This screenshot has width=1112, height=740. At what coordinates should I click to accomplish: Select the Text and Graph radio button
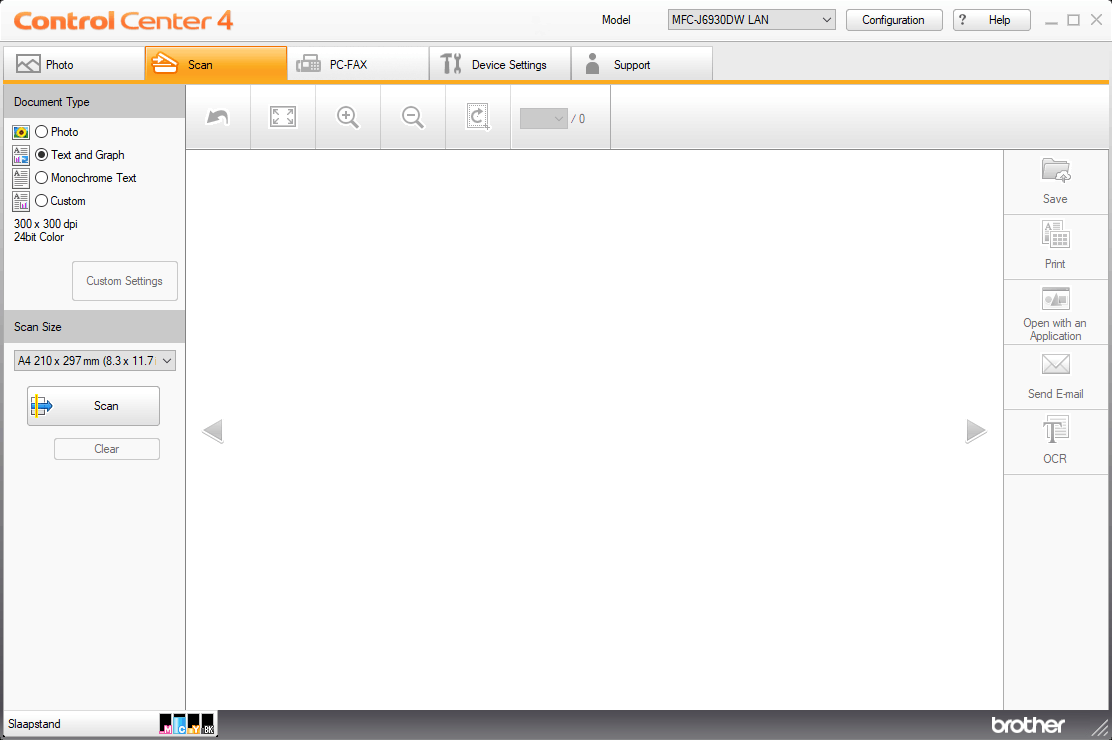click(x=42, y=155)
